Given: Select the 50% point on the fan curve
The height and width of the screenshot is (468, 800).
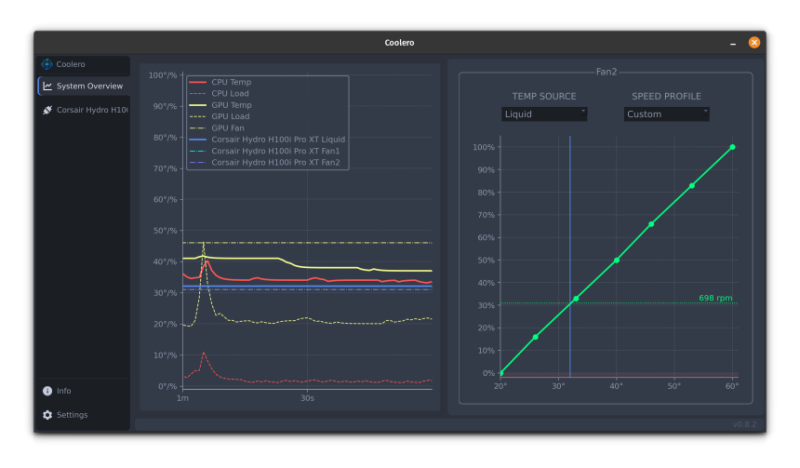Looking at the screenshot, I should (x=617, y=260).
